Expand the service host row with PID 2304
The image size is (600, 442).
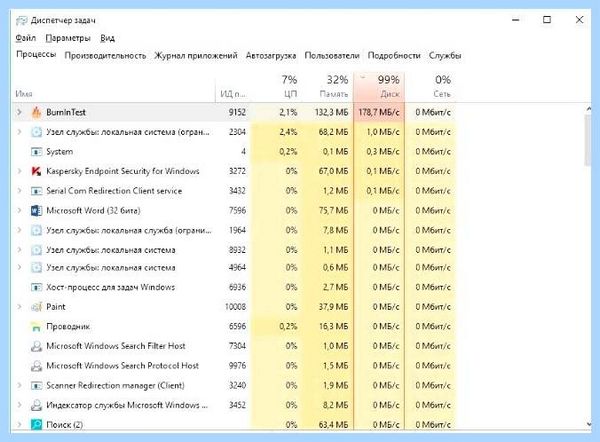pos(19,132)
